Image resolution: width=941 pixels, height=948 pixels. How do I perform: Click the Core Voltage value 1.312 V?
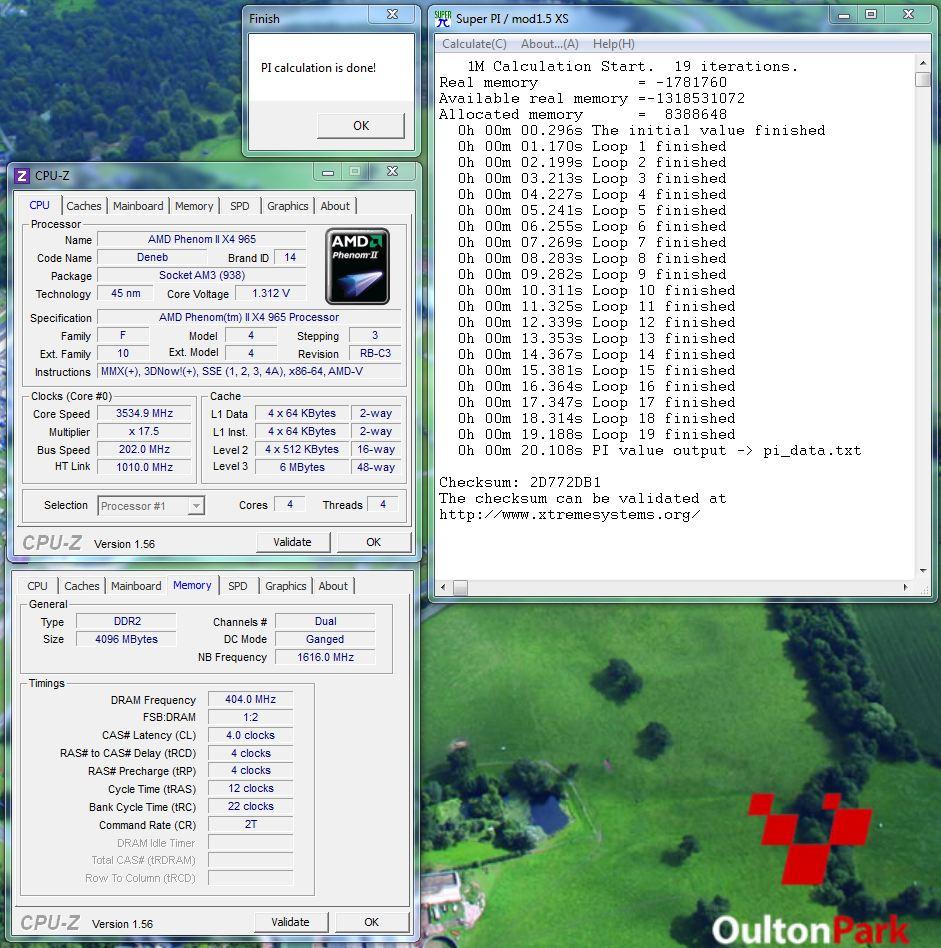coord(271,293)
